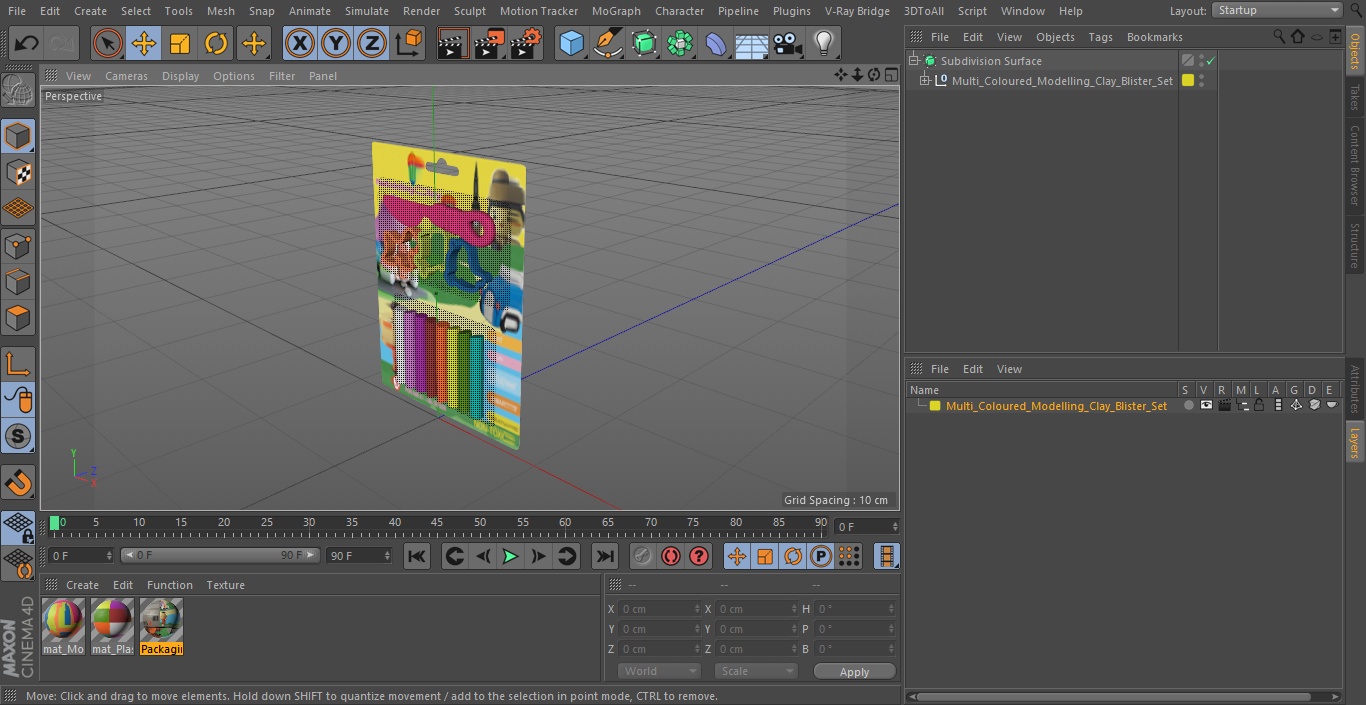Image resolution: width=1366 pixels, height=705 pixels.
Task: Click the X position input field
Action: (x=660, y=609)
